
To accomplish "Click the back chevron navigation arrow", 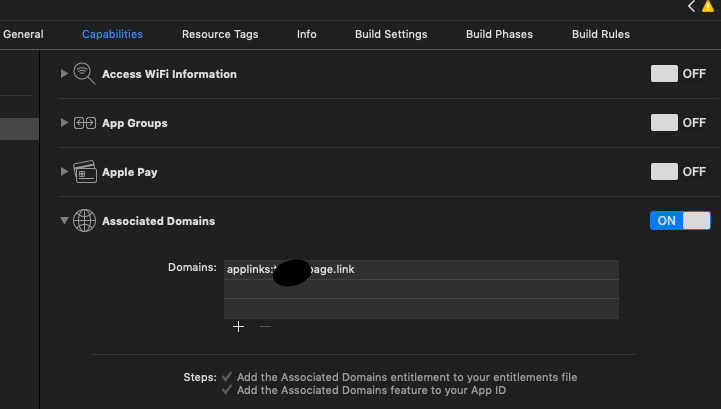I will pyautogui.click(x=691, y=6).
